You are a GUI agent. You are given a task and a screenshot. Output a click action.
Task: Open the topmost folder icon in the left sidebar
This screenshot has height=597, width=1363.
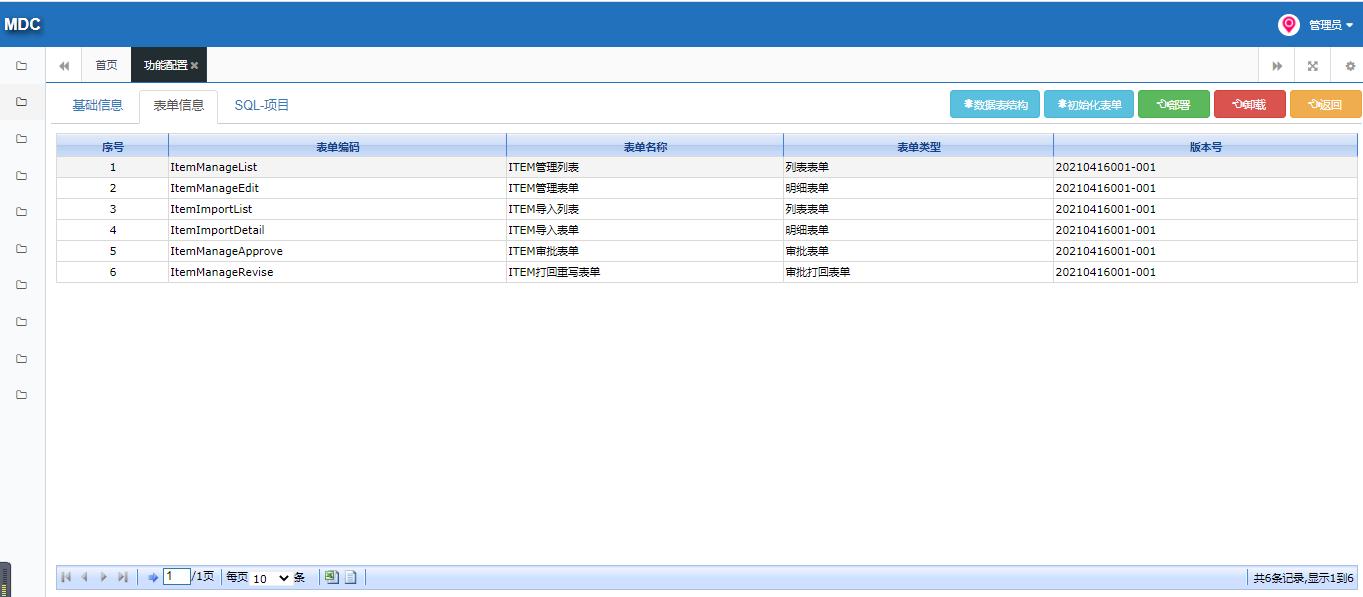pyautogui.click(x=22, y=66)
